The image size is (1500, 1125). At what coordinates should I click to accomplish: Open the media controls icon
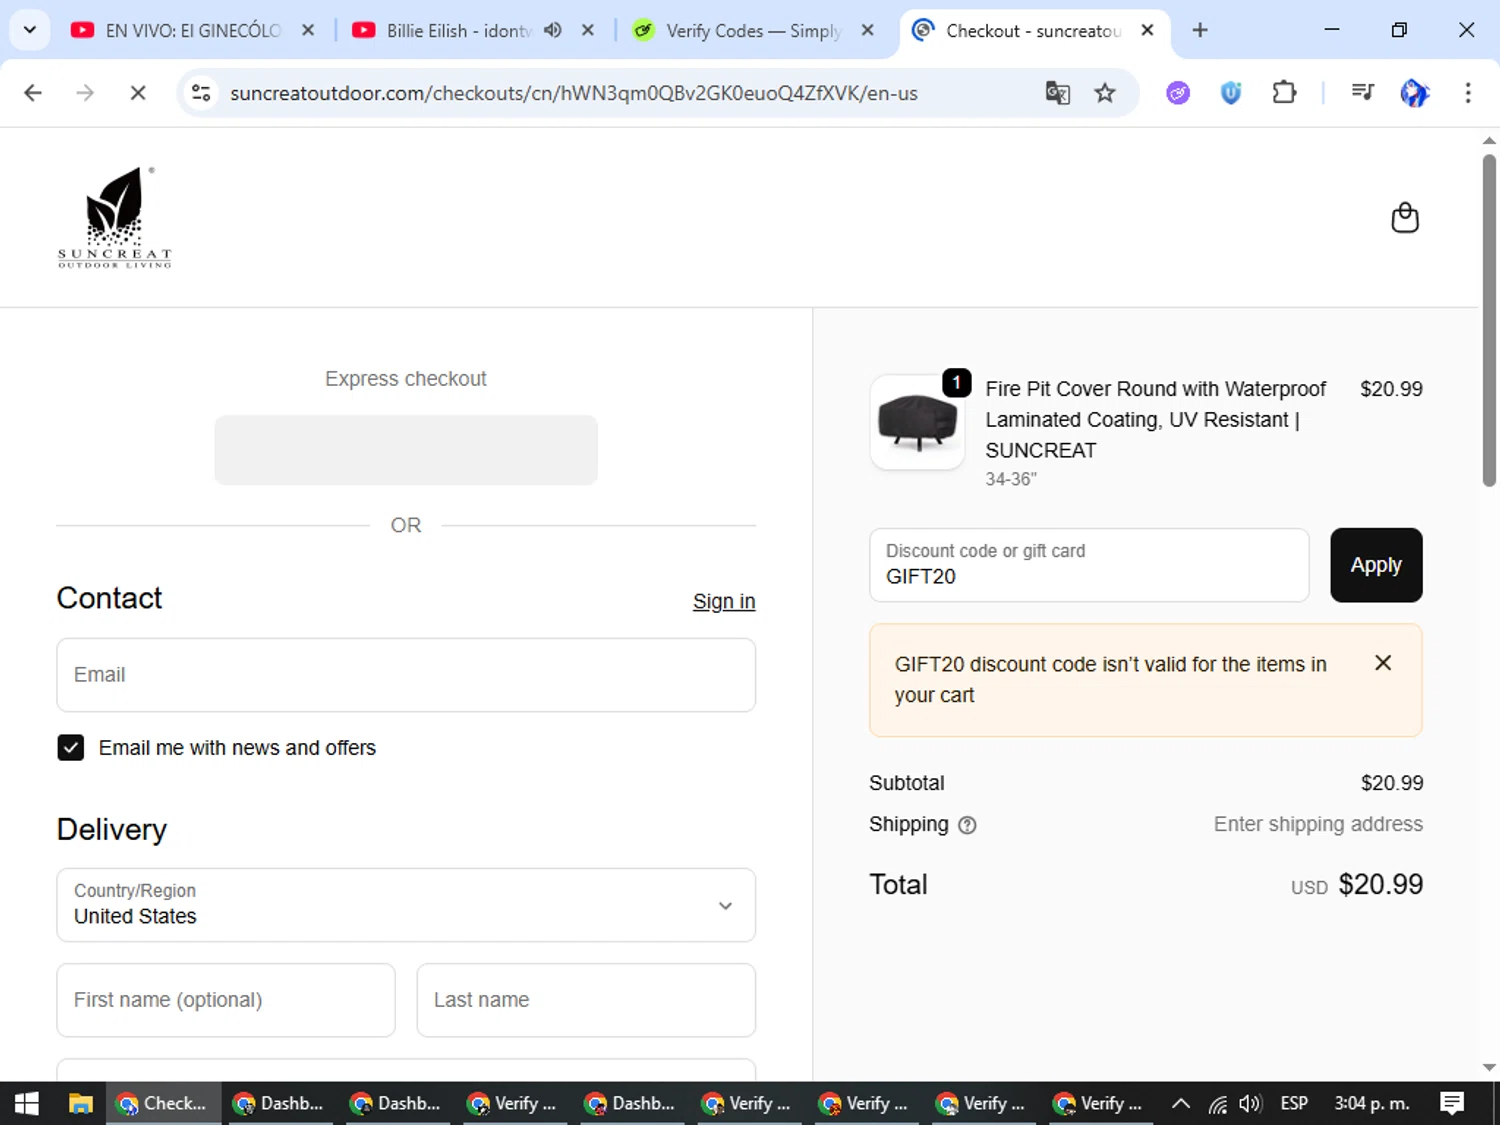pos(1362,93)
